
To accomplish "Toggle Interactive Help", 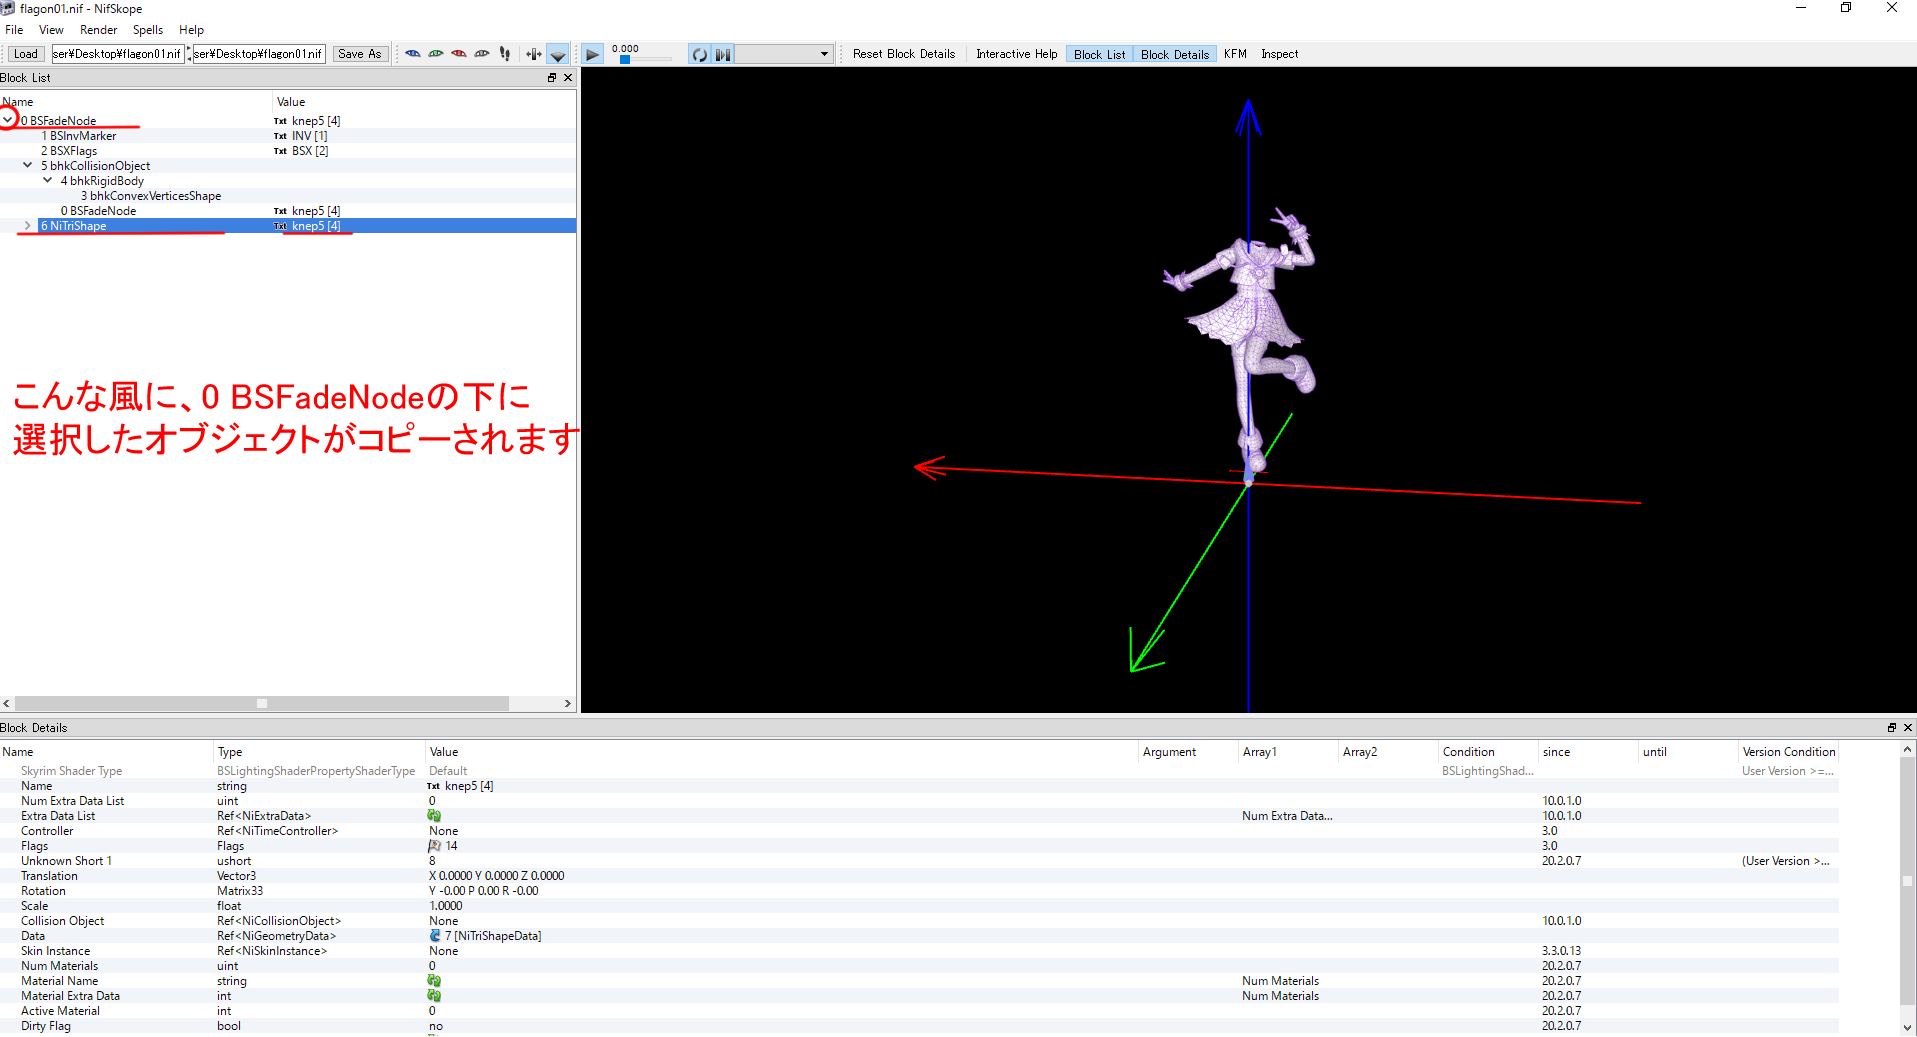I will [x=1016, y=54].
